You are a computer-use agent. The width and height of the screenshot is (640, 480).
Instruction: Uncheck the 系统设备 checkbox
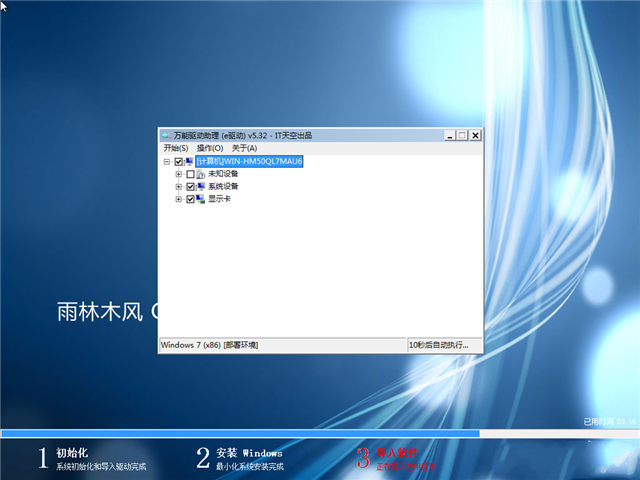[190, 186]
